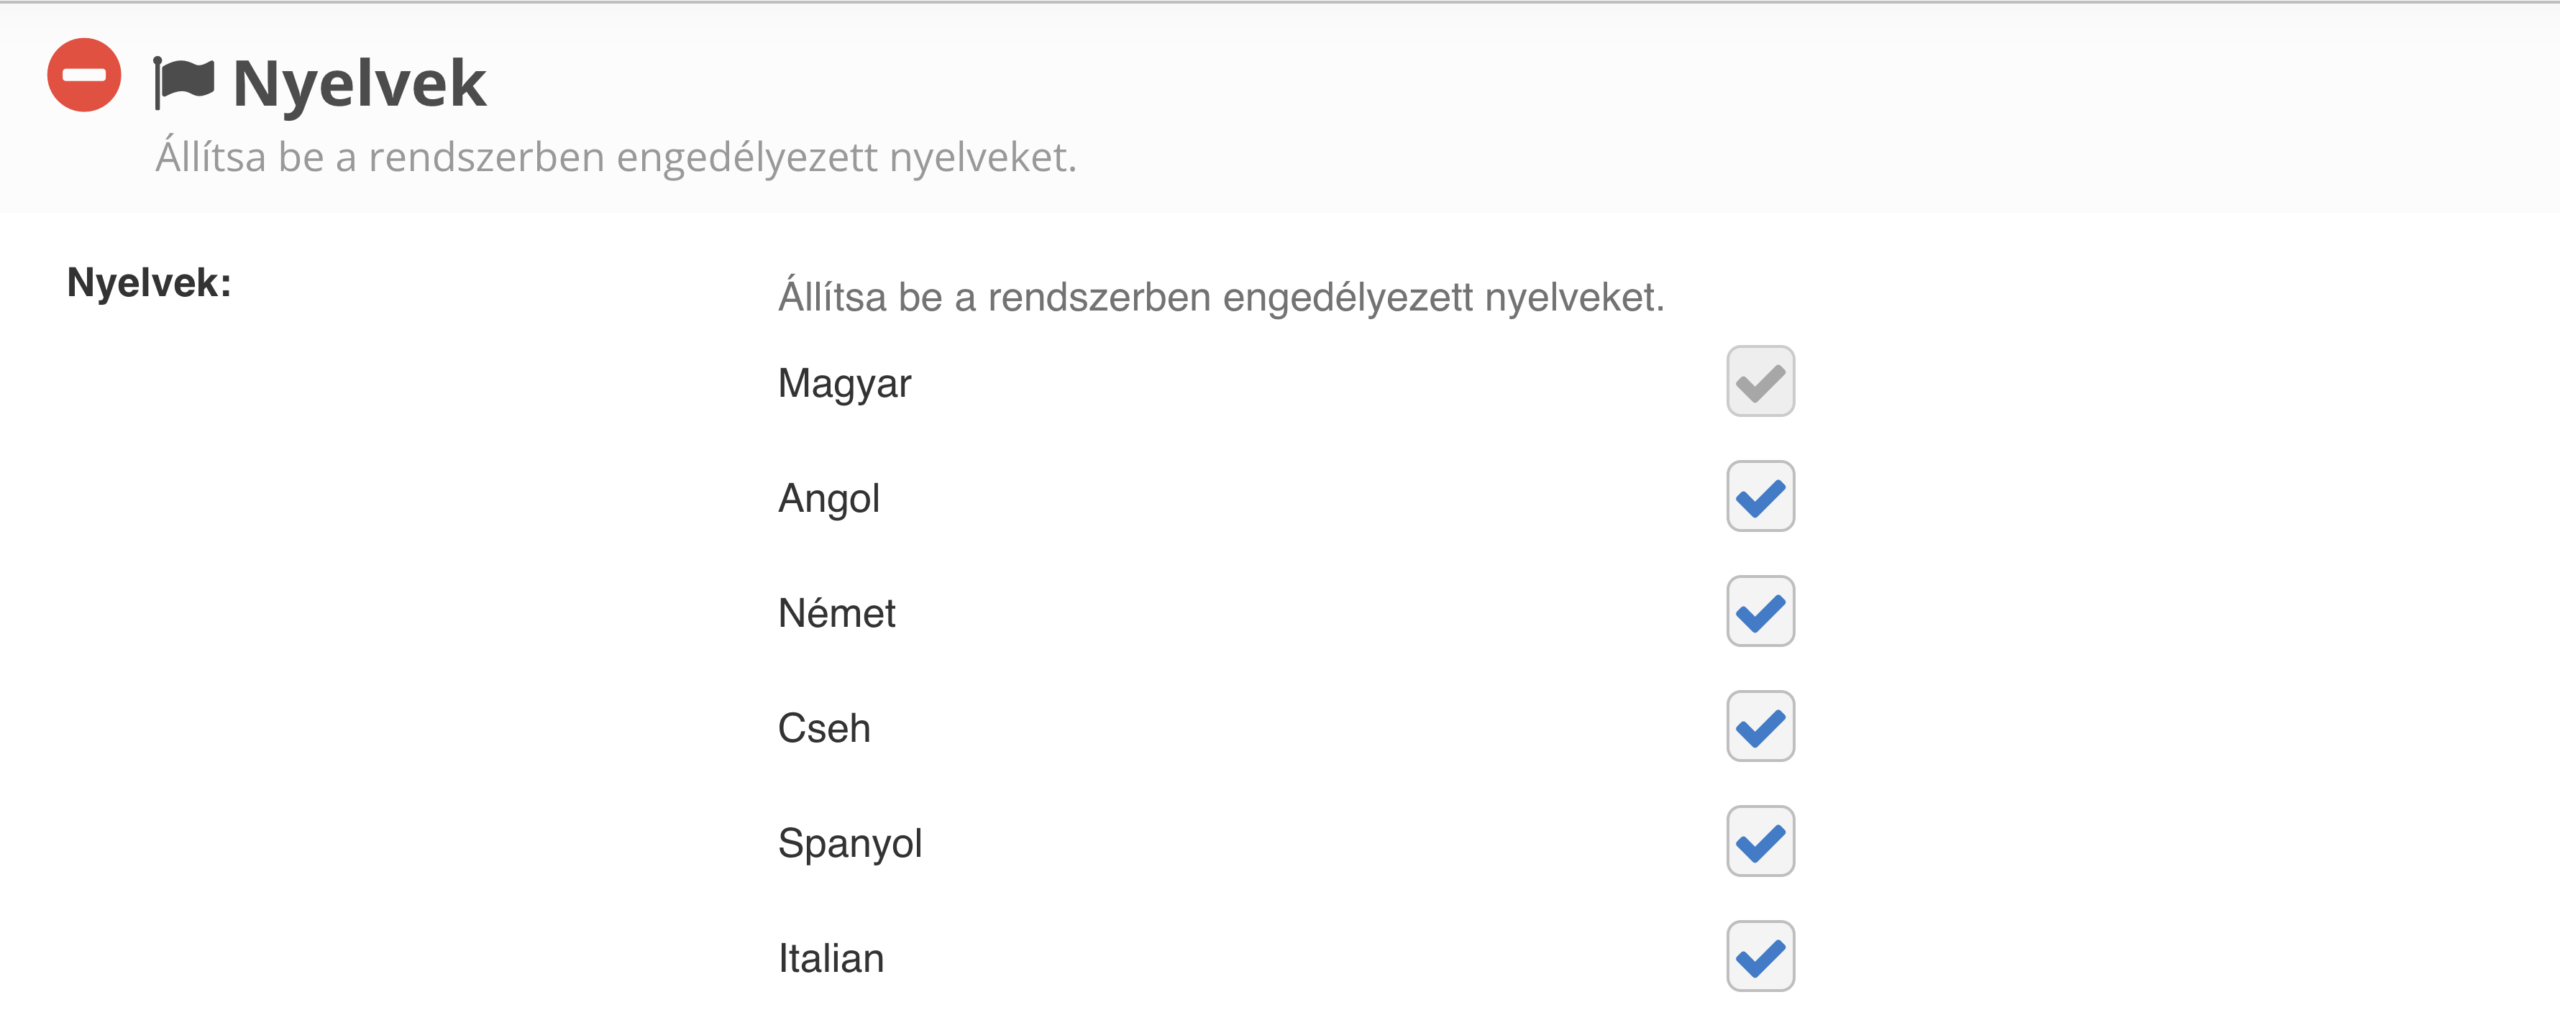Uncheck the Cseh checkbox
2560x1015 pixels.
coord(1760,727)
